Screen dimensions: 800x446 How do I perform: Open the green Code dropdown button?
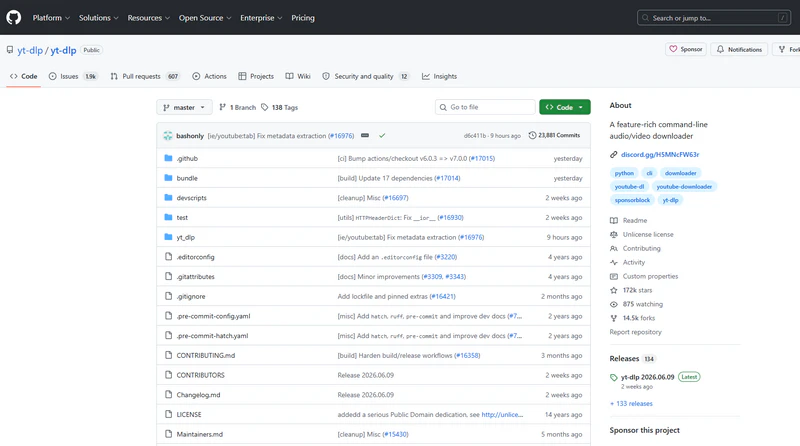click(x=565, y=107)
